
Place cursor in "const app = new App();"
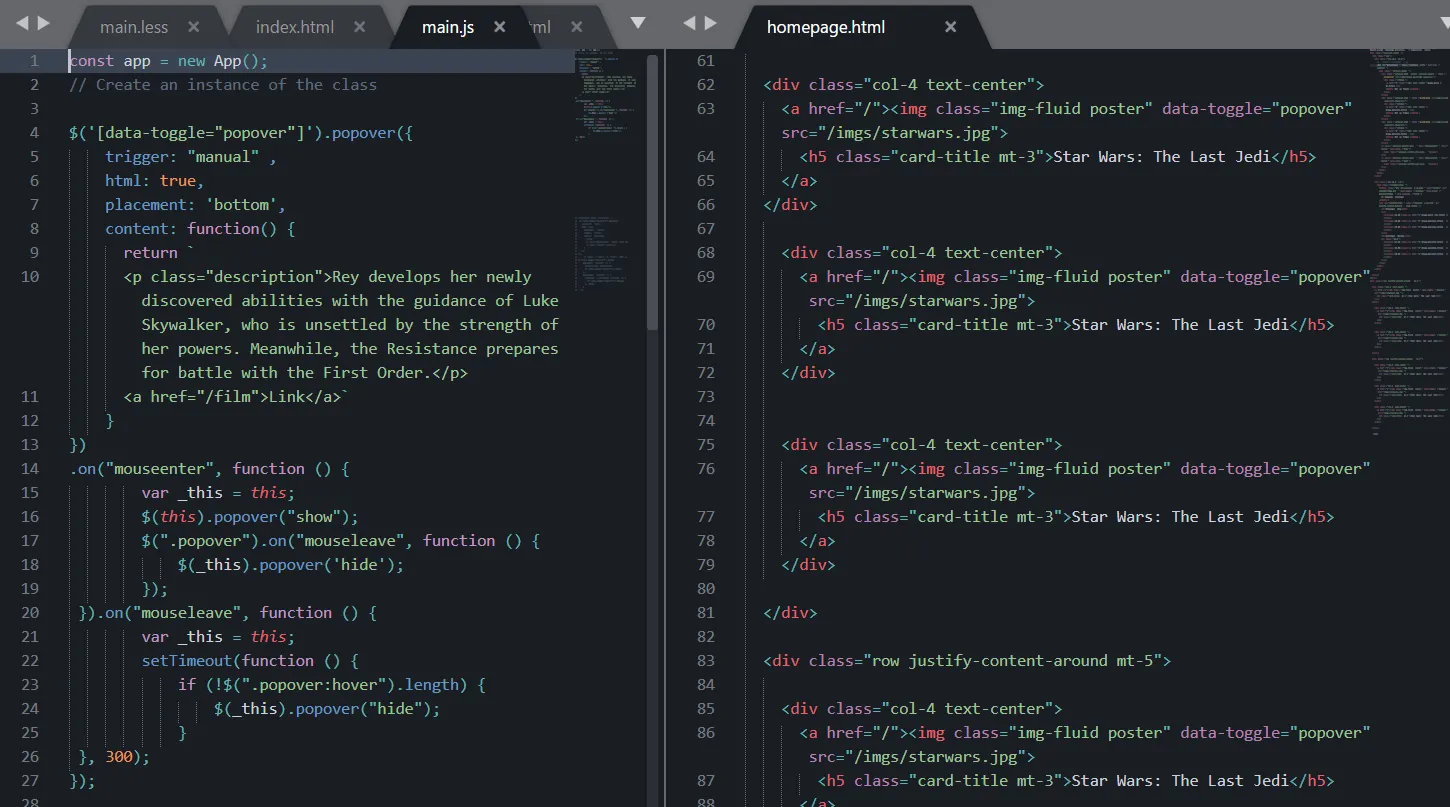click(x=169, y=61)
